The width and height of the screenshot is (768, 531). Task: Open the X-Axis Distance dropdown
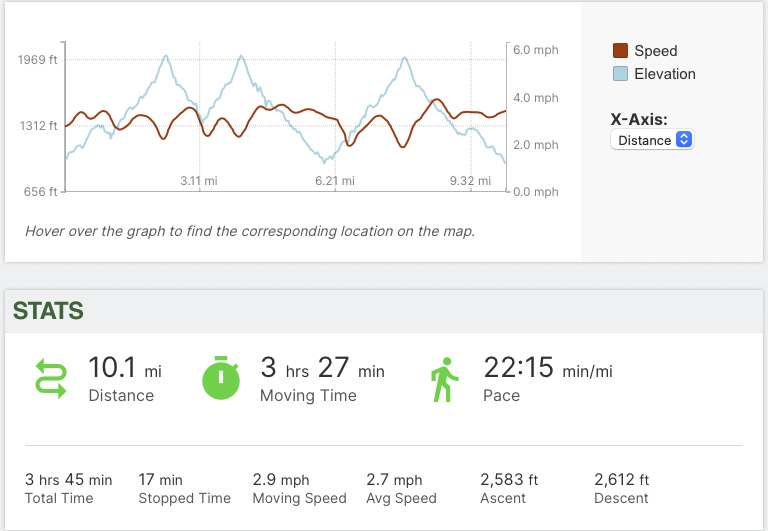point(651,140)
